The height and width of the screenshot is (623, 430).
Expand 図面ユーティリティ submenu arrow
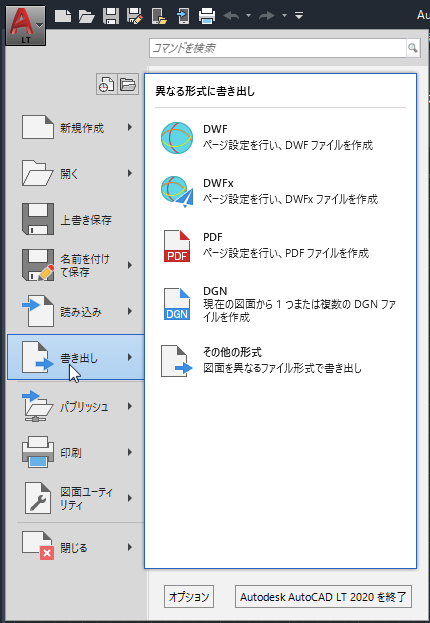130,498
